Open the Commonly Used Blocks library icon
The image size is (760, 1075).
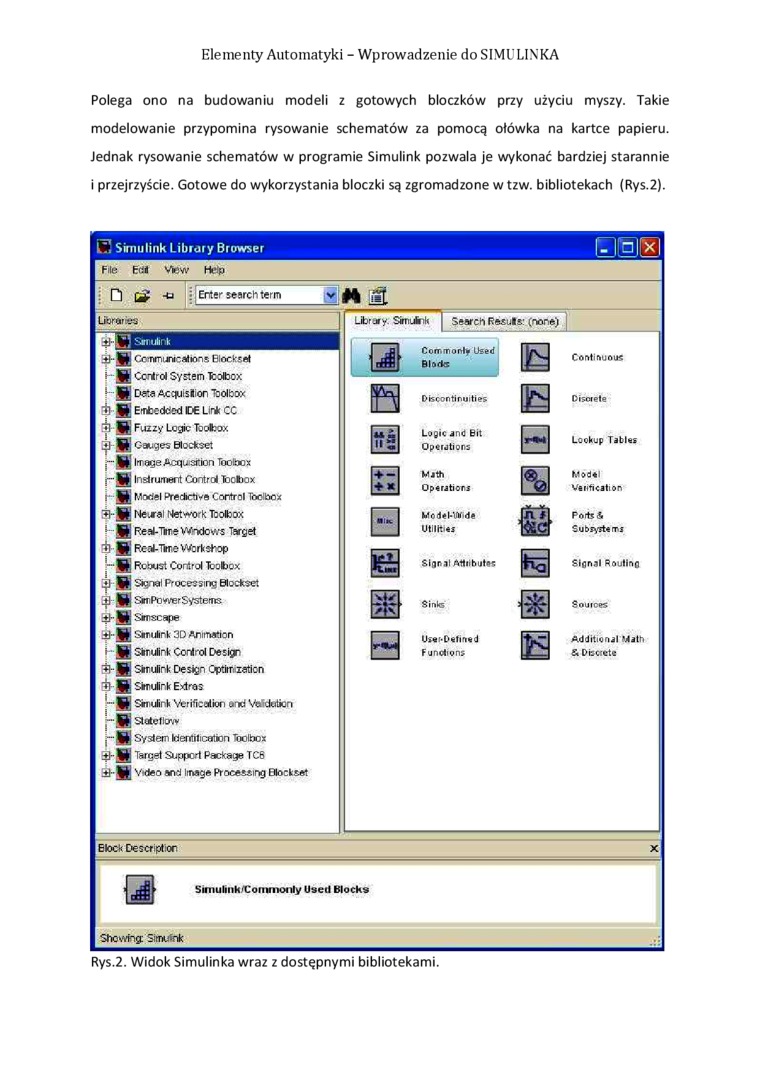(x=385, y=358)
